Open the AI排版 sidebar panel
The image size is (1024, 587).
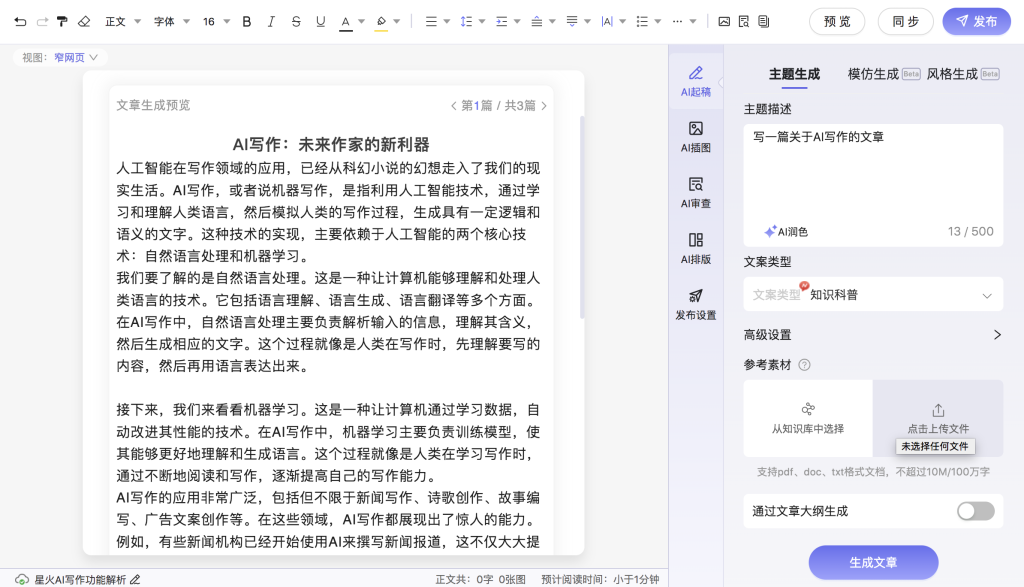[x=696, y=249]
